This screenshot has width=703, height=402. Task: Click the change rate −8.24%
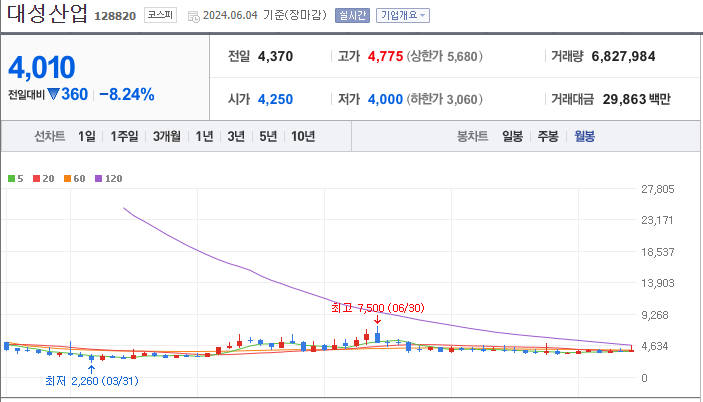tap(126, 95)
